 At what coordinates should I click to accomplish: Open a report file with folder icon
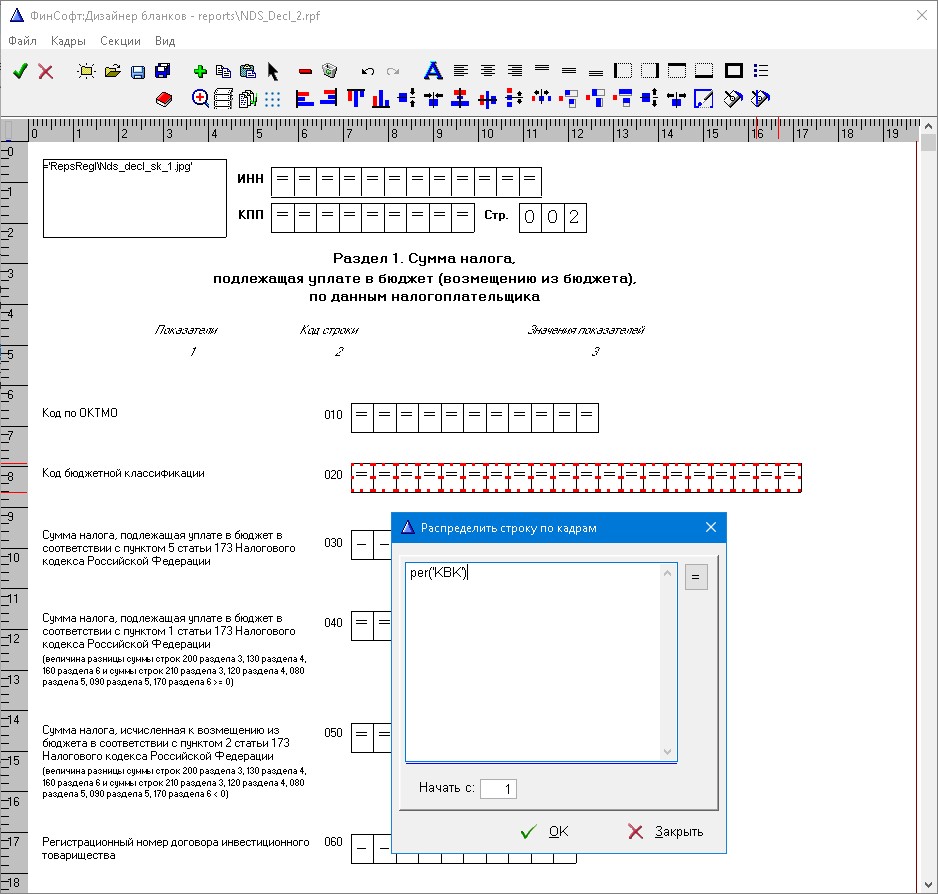(x=112, y=71)
